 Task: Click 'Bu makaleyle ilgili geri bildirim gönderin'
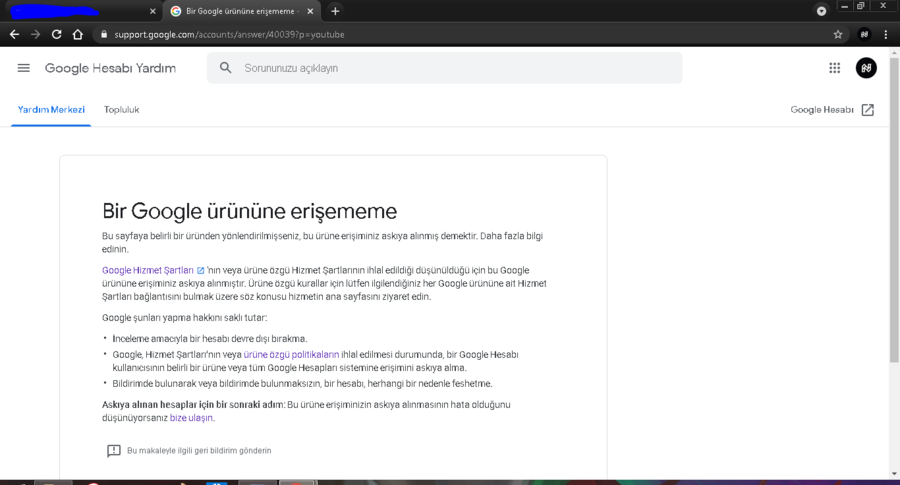199,451
